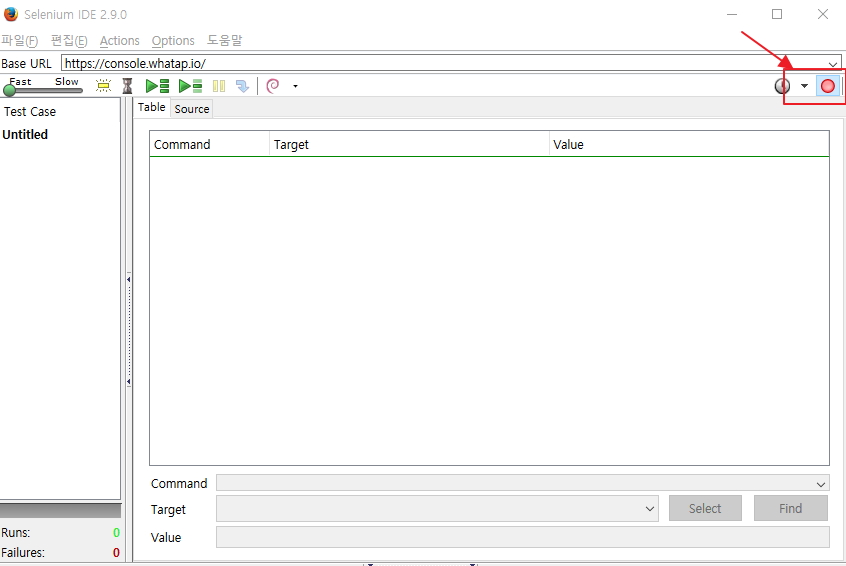Open the Options menu

tap(173, 40)
